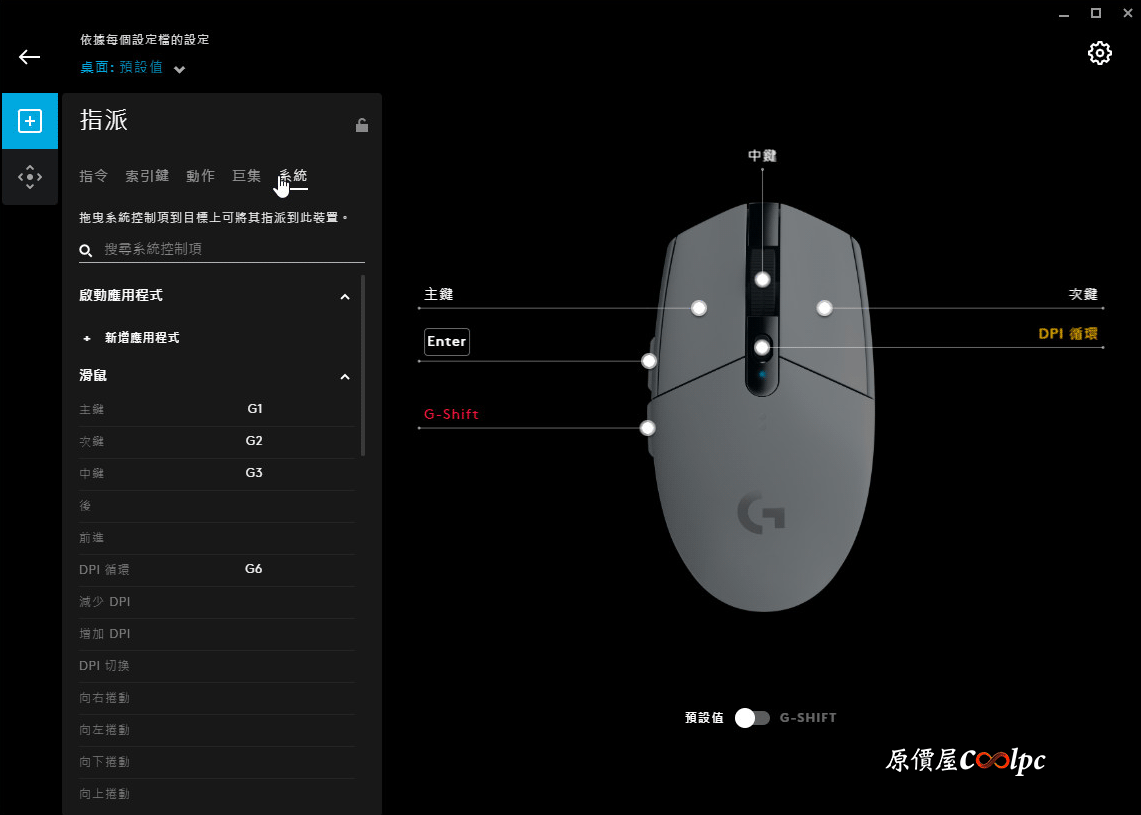Screen dimensions: 1141x815
Task: Click the Enter assignment label
Action: coord(447,341)
